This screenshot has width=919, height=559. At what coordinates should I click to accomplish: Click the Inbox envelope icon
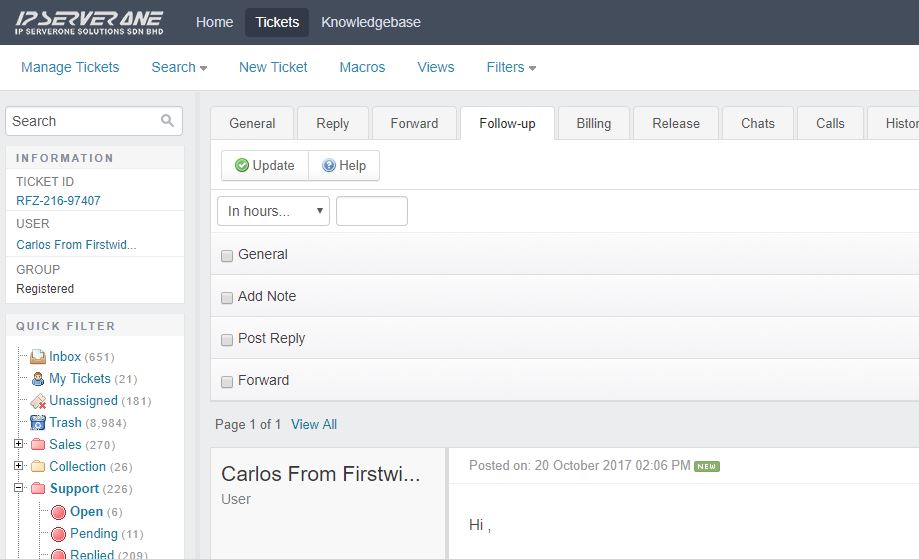tap(37, 357)
